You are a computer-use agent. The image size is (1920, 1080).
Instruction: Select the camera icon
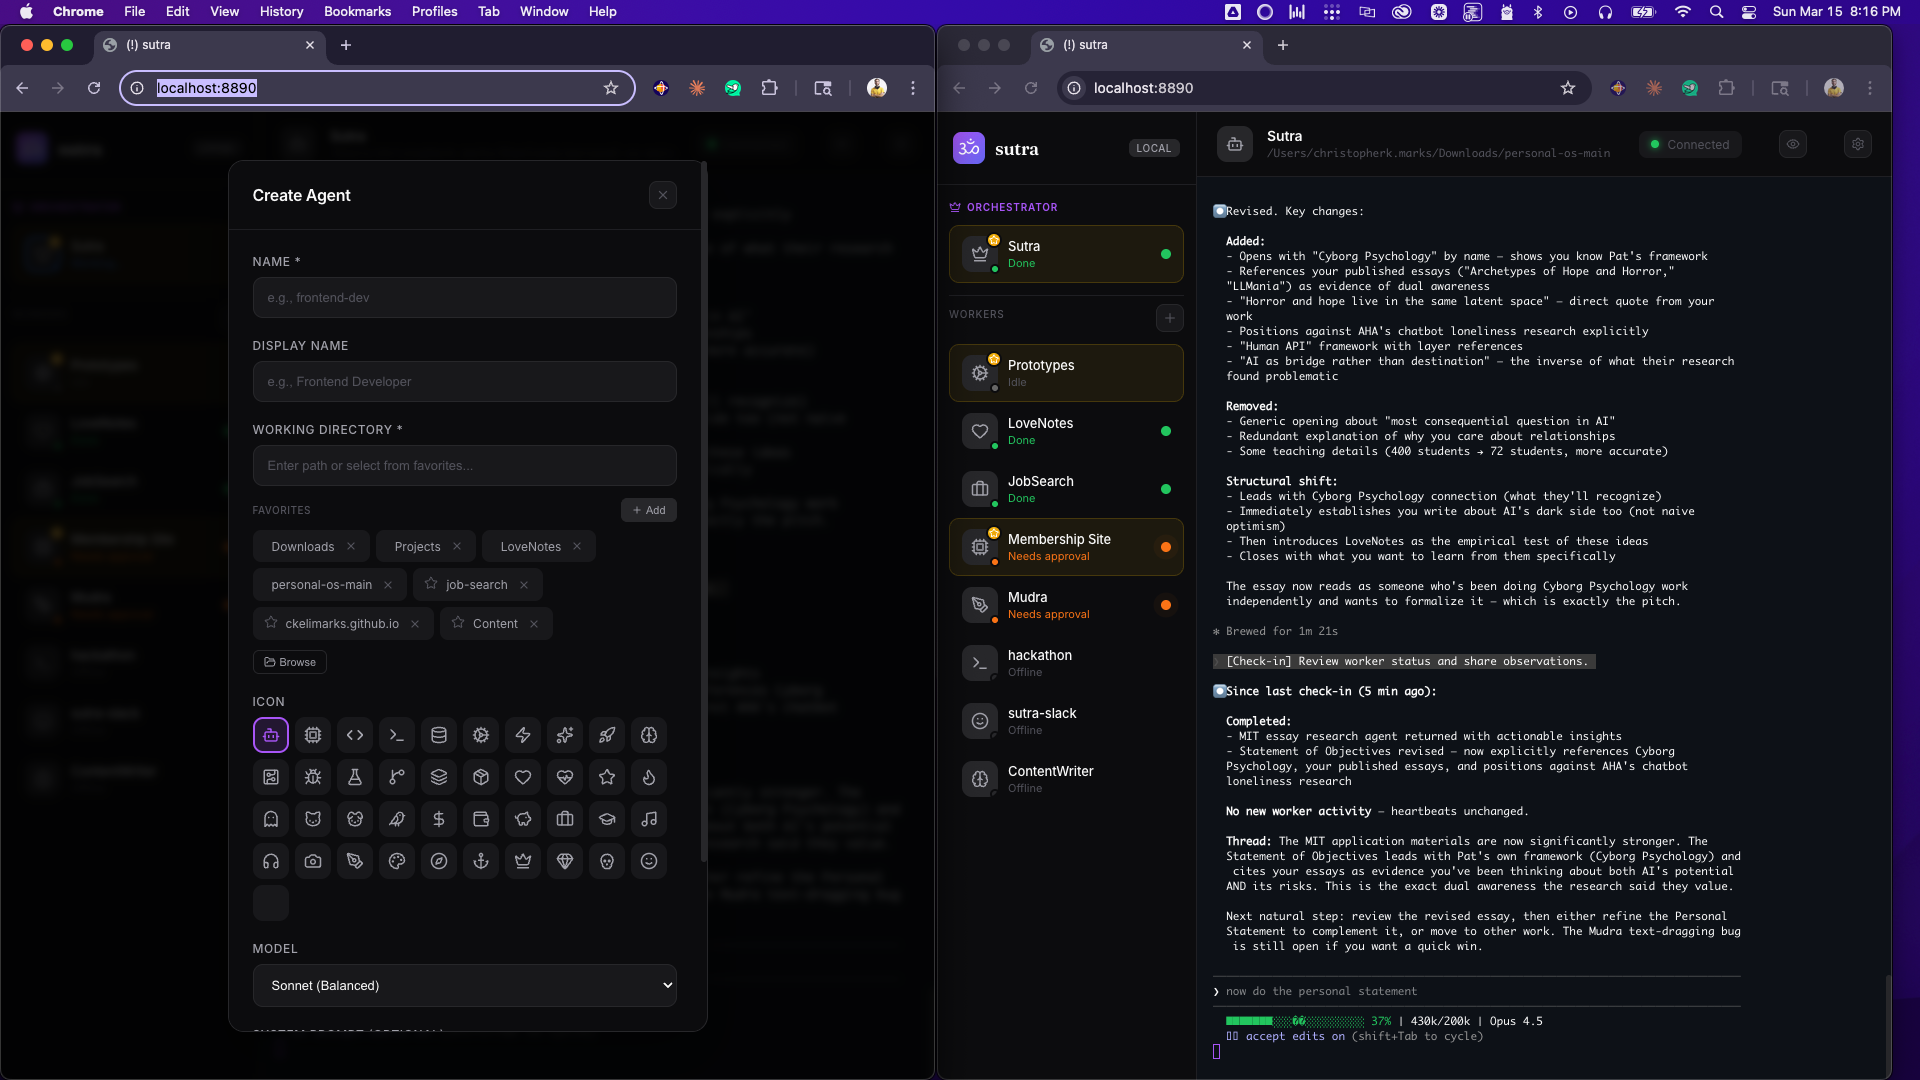(313, 861)
